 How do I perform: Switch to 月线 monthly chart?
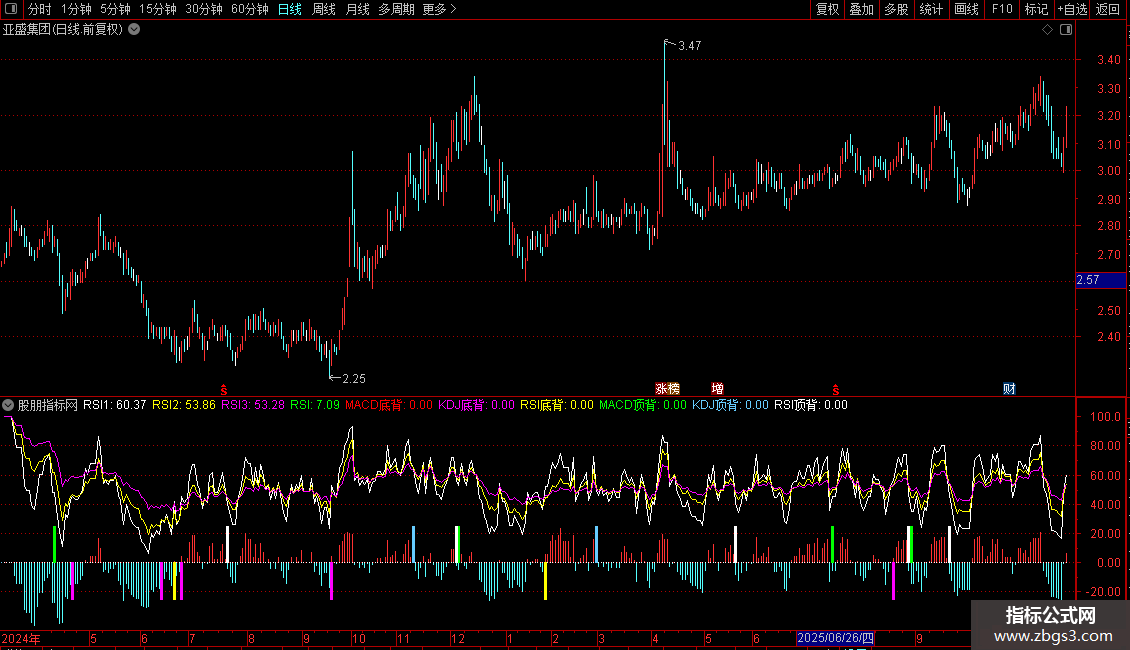point(357,9)
